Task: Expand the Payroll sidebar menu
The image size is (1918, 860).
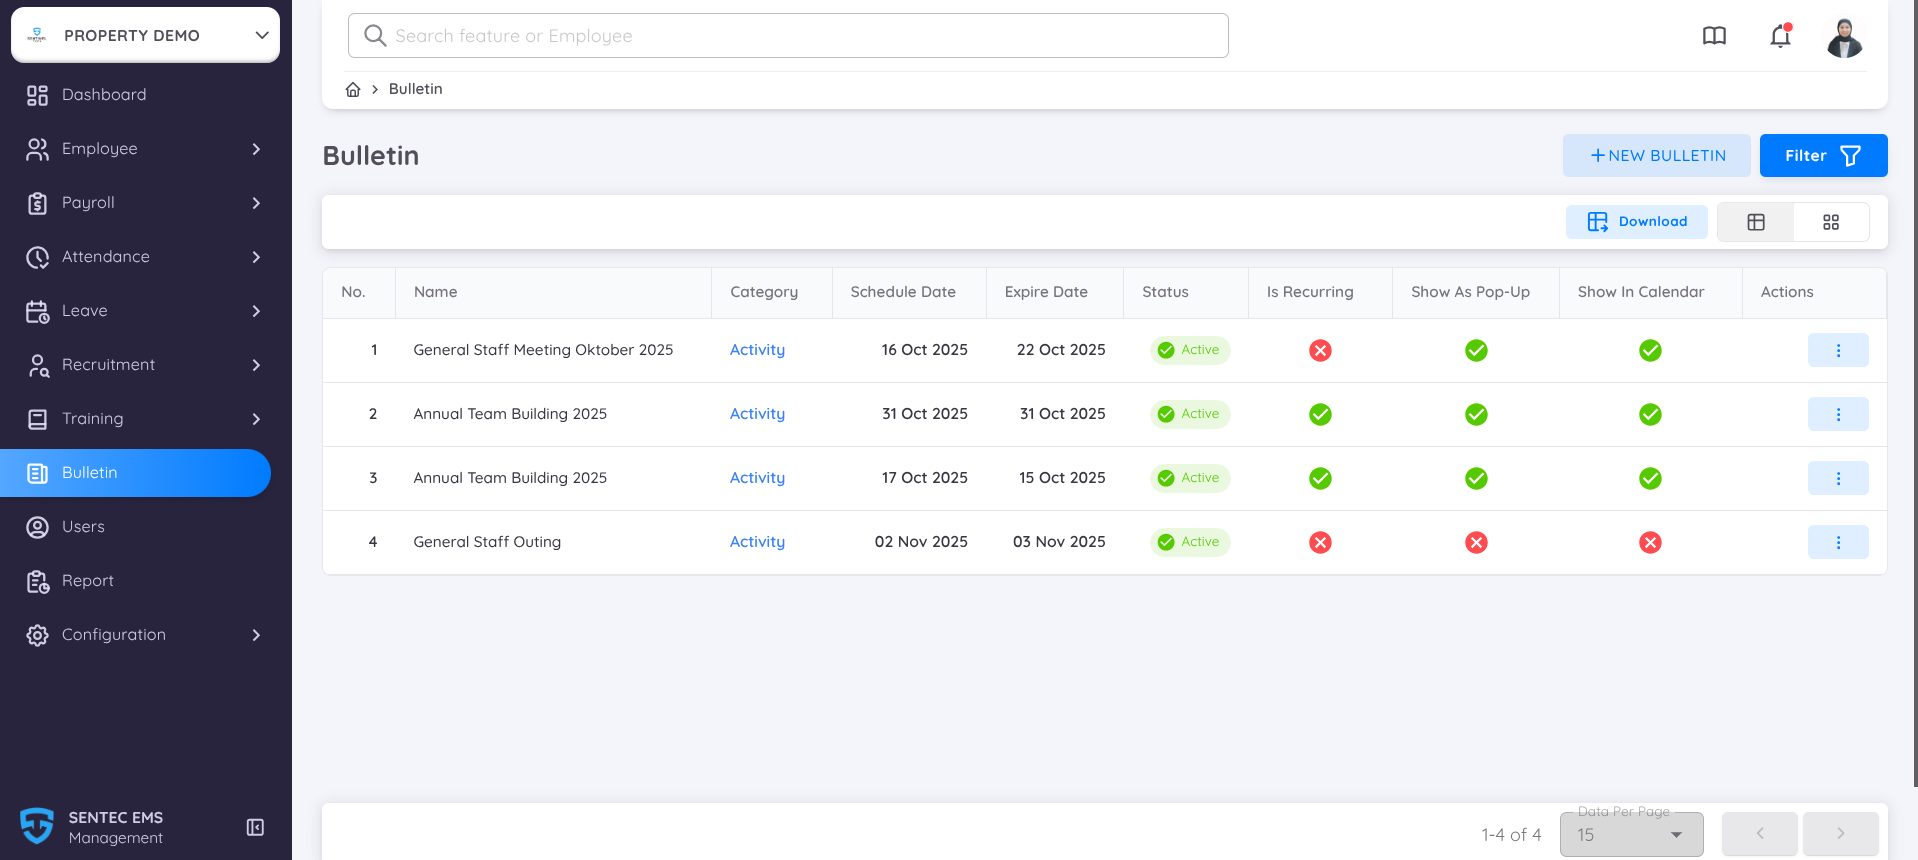Action: 145,203
